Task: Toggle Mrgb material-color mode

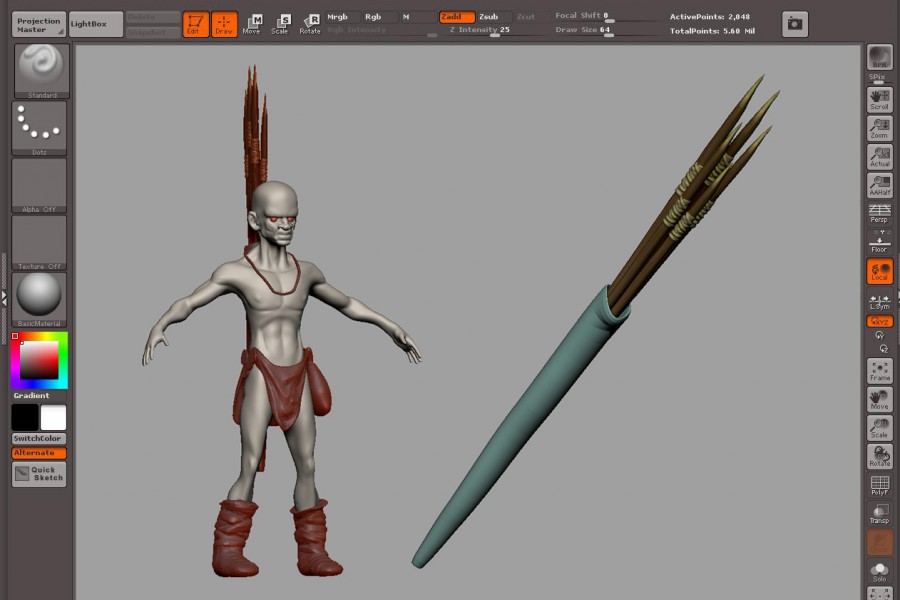Action: pos(340,17)
